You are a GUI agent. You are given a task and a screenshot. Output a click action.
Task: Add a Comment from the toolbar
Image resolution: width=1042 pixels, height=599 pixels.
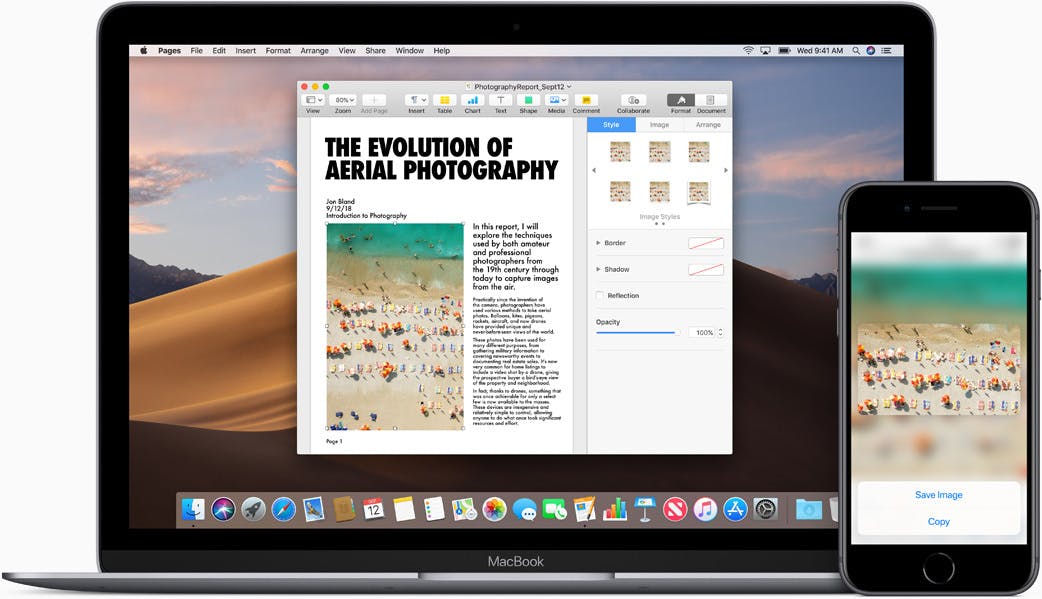[x=586, y=100]
